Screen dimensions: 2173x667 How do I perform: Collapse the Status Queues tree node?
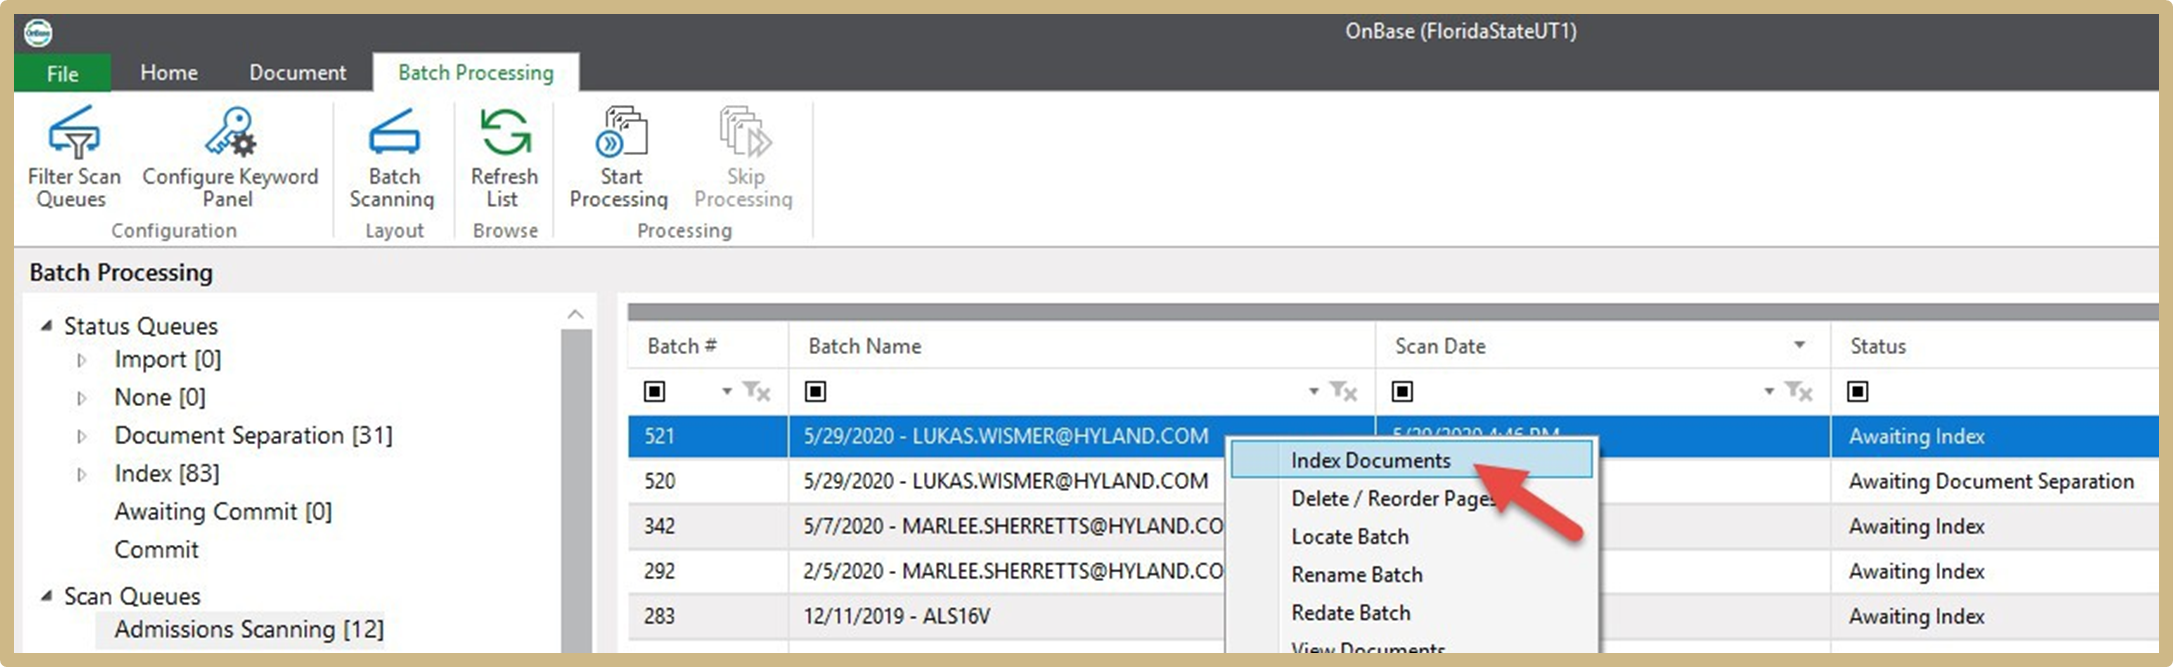[x=46, y=326]
